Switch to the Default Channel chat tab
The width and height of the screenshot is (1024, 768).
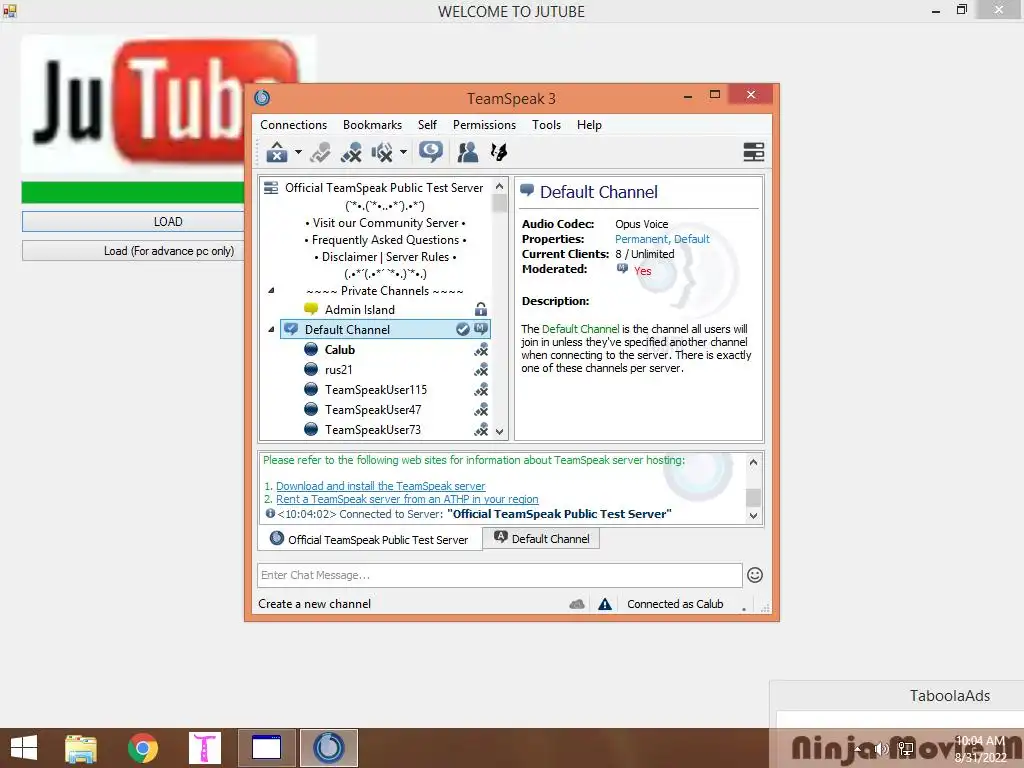[x=541, y=539]
